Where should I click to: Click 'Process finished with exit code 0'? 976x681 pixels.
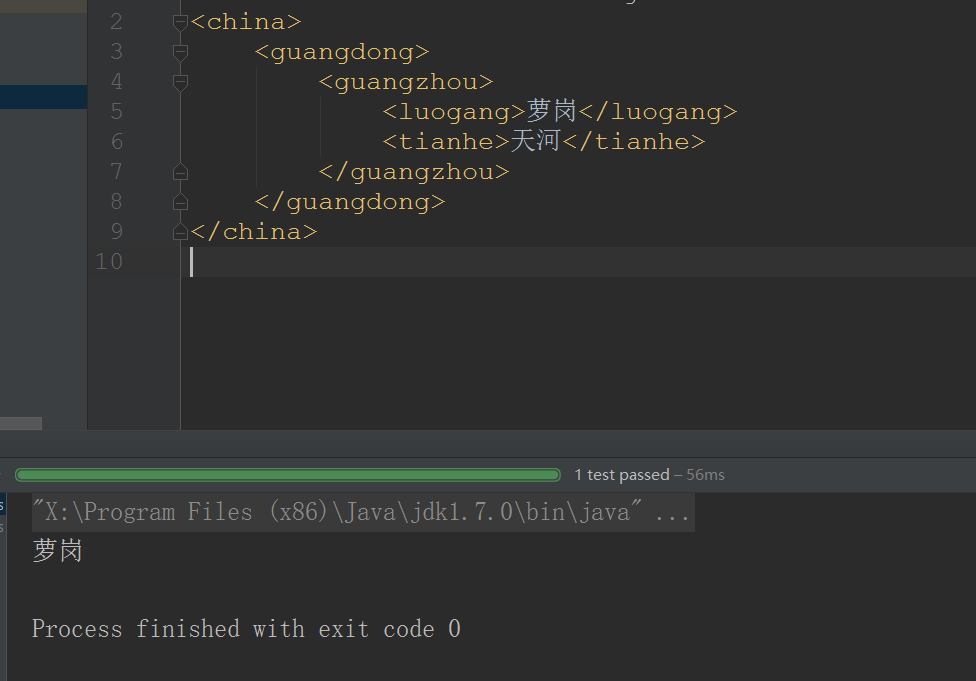tap(246, 629)
